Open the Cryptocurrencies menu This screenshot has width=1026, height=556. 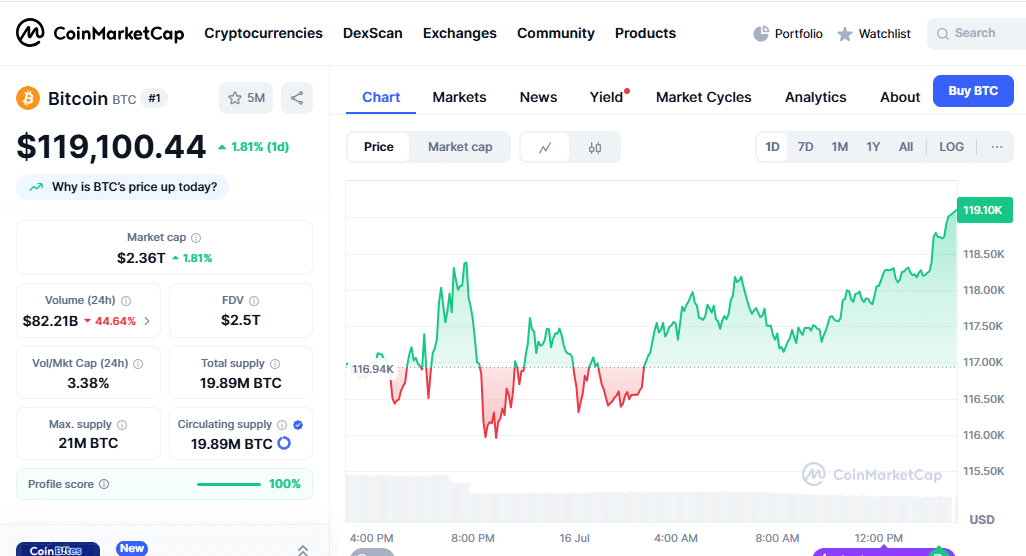263,33
